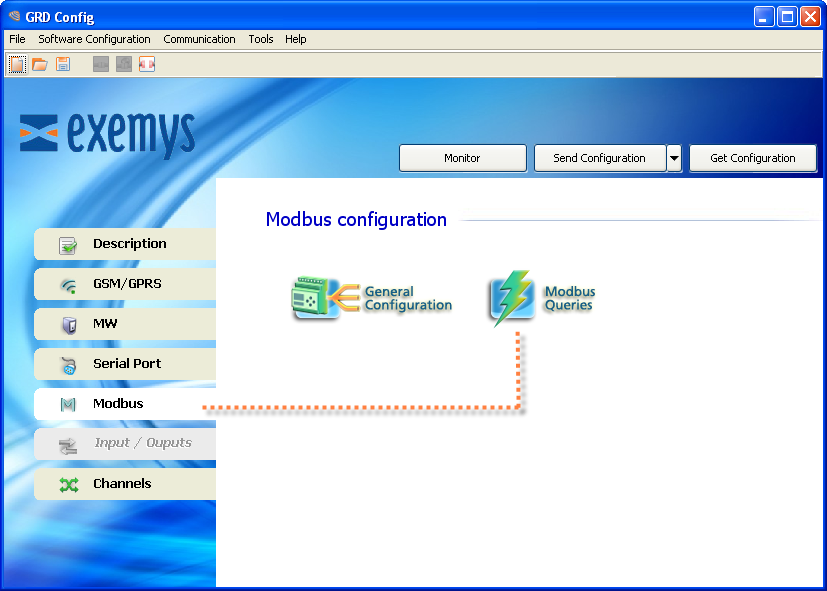Click the Get Configuration button
827x591 pixels.
pyautogui.click(x=752, y=158)
